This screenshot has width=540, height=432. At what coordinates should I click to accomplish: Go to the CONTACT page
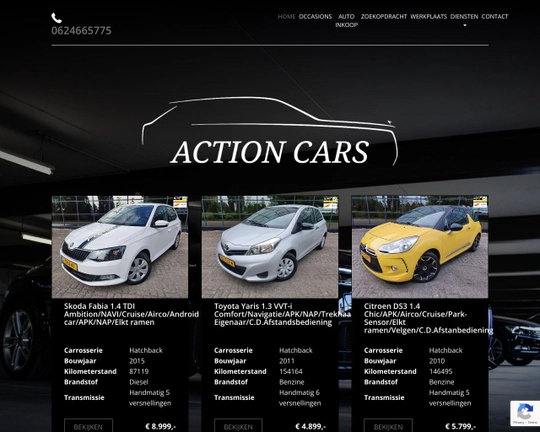pos(495,17)
